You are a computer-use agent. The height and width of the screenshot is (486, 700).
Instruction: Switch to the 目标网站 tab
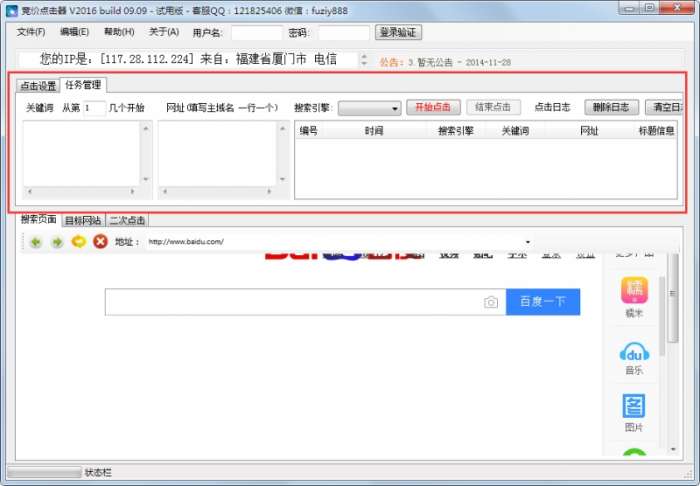point(82,220)
